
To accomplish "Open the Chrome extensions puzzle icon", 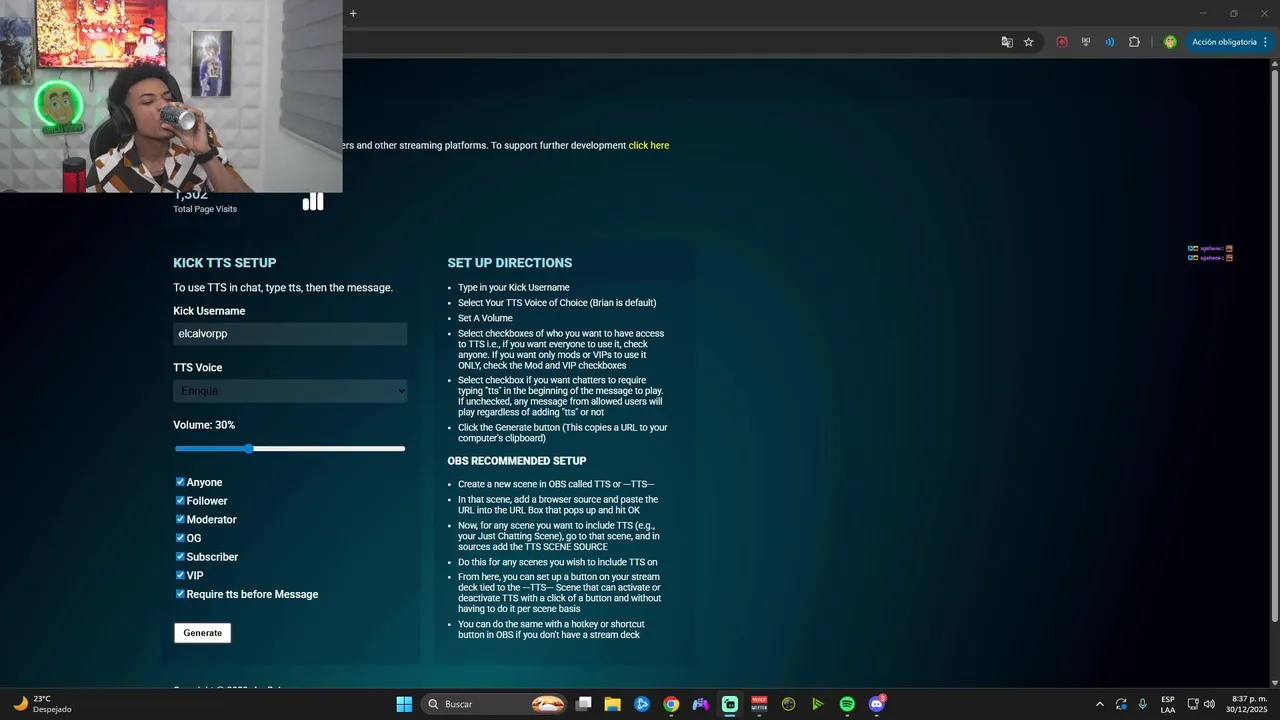I will (x=1134, y=42).
